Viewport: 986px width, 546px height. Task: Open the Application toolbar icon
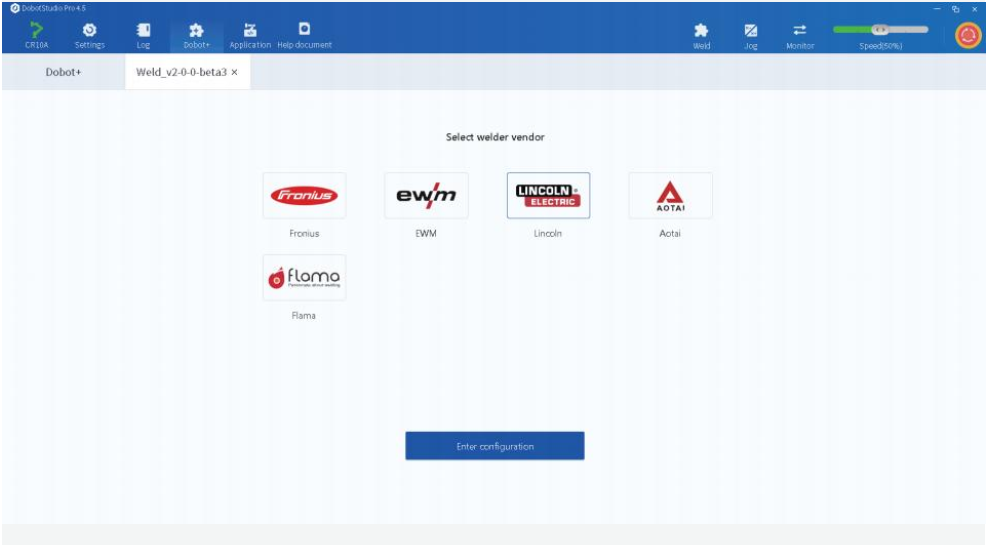(250, 35)
